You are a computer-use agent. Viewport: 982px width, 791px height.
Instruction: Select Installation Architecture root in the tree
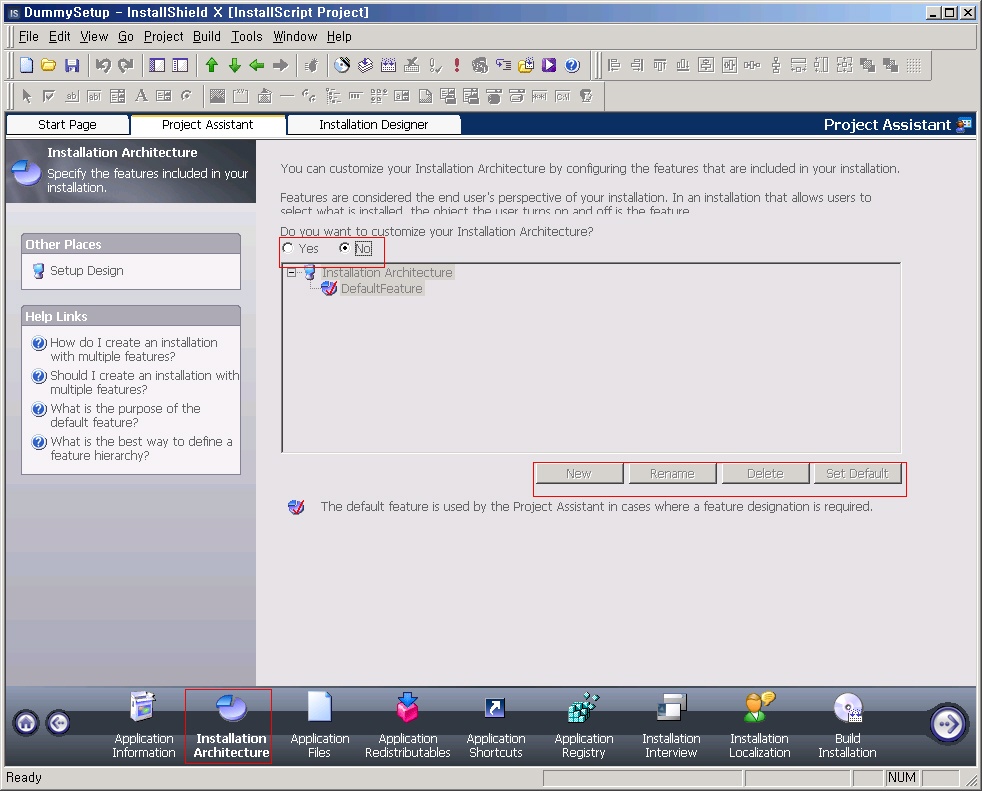point(387,272)
